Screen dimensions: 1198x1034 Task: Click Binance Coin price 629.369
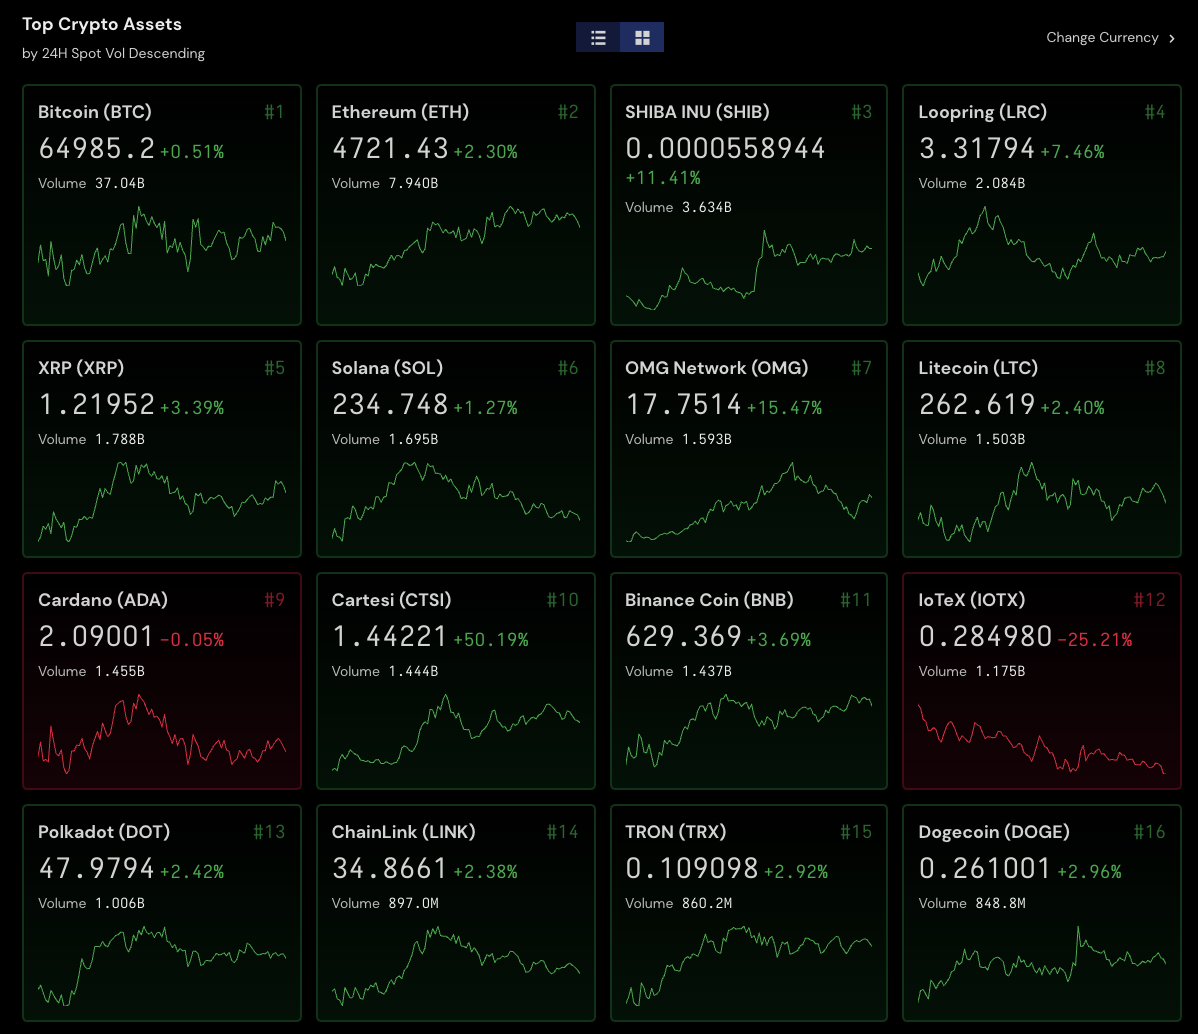pos(684,637)
